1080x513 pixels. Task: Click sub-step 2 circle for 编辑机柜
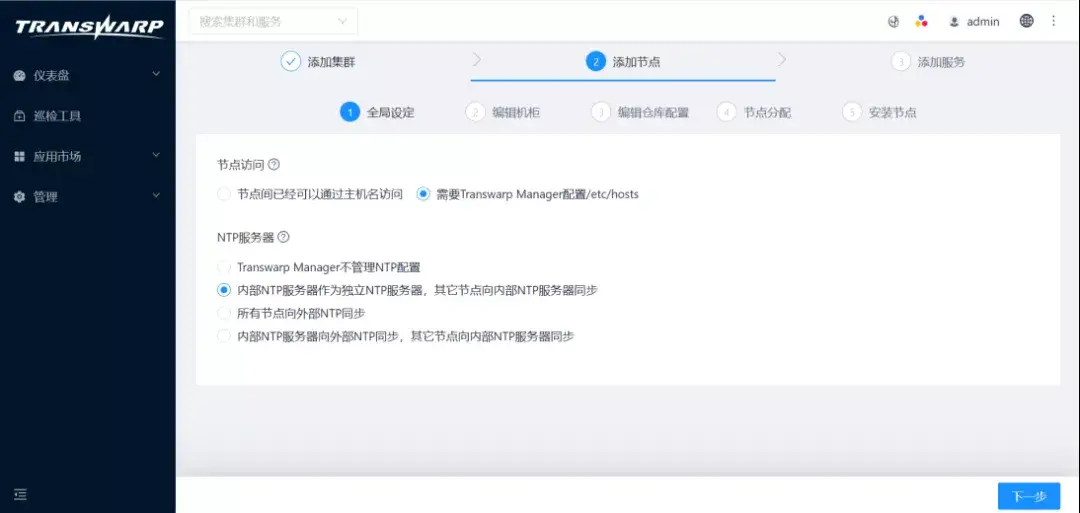[x=475, y=112]
